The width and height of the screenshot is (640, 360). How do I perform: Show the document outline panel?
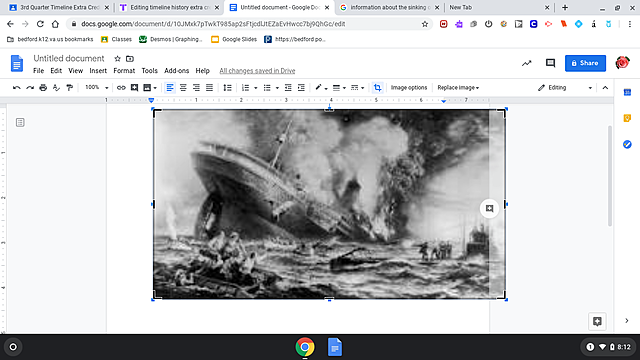20,122
